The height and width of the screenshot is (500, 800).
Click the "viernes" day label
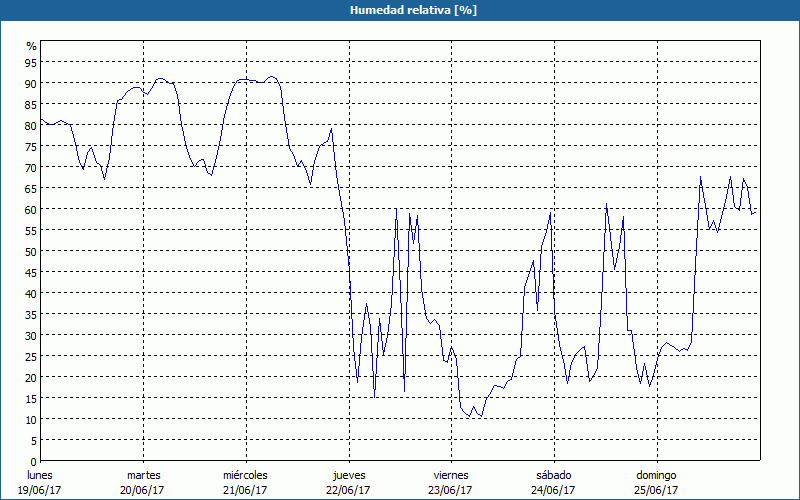[451, 475]
